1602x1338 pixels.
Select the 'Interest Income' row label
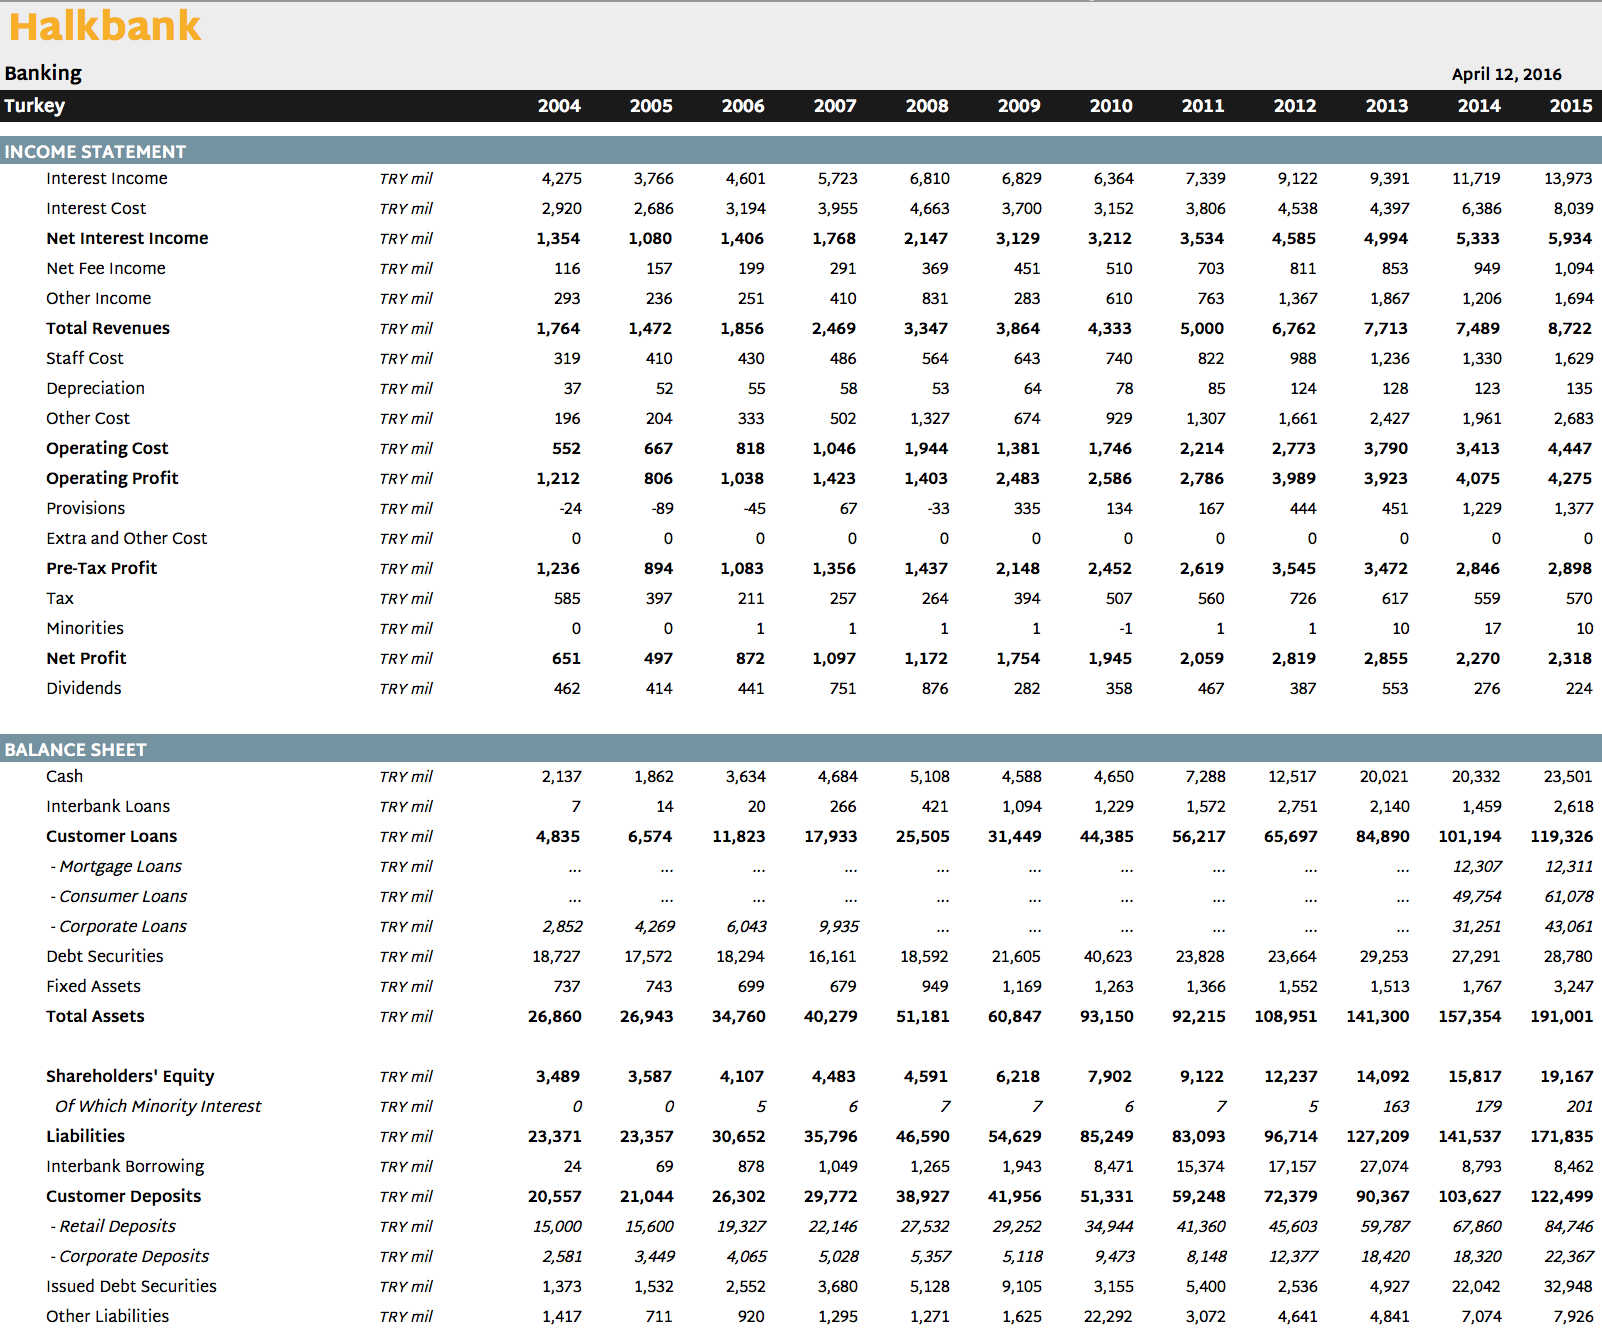pos(107,179)
